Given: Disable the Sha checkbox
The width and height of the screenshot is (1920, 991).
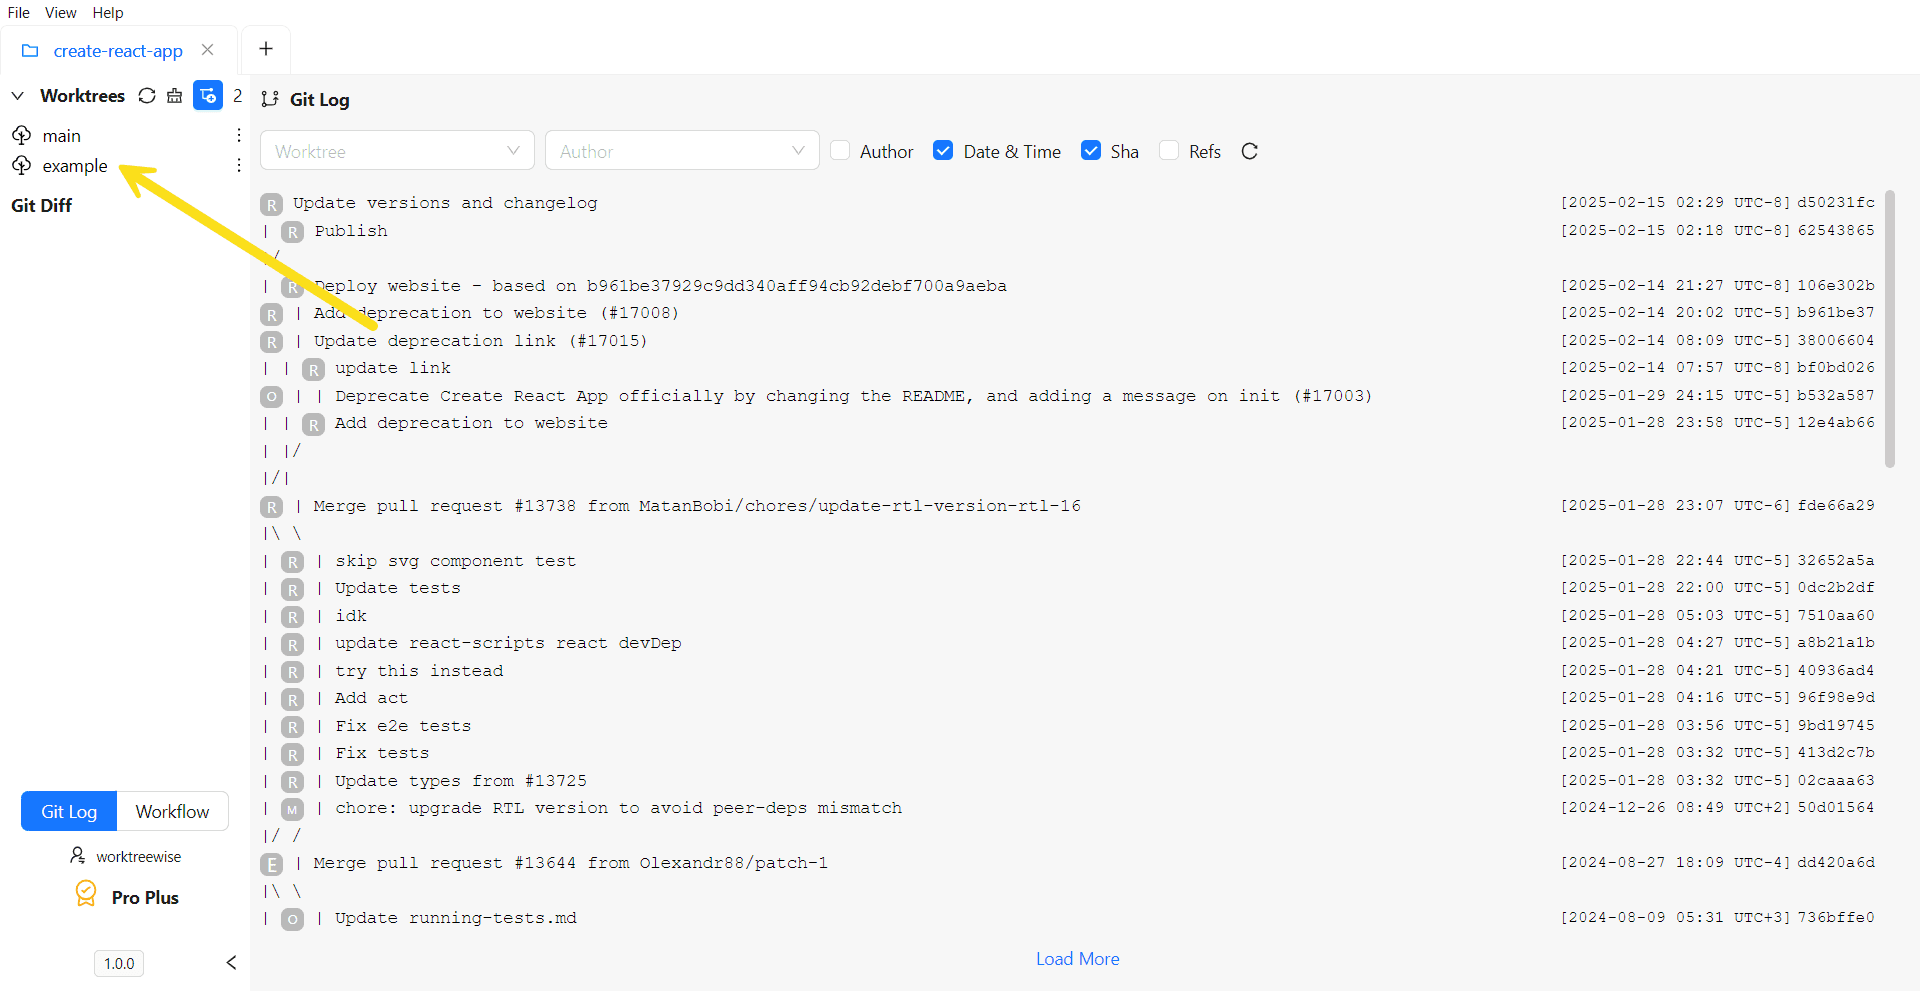Looking at the screenshot, I should [1091, 151].
